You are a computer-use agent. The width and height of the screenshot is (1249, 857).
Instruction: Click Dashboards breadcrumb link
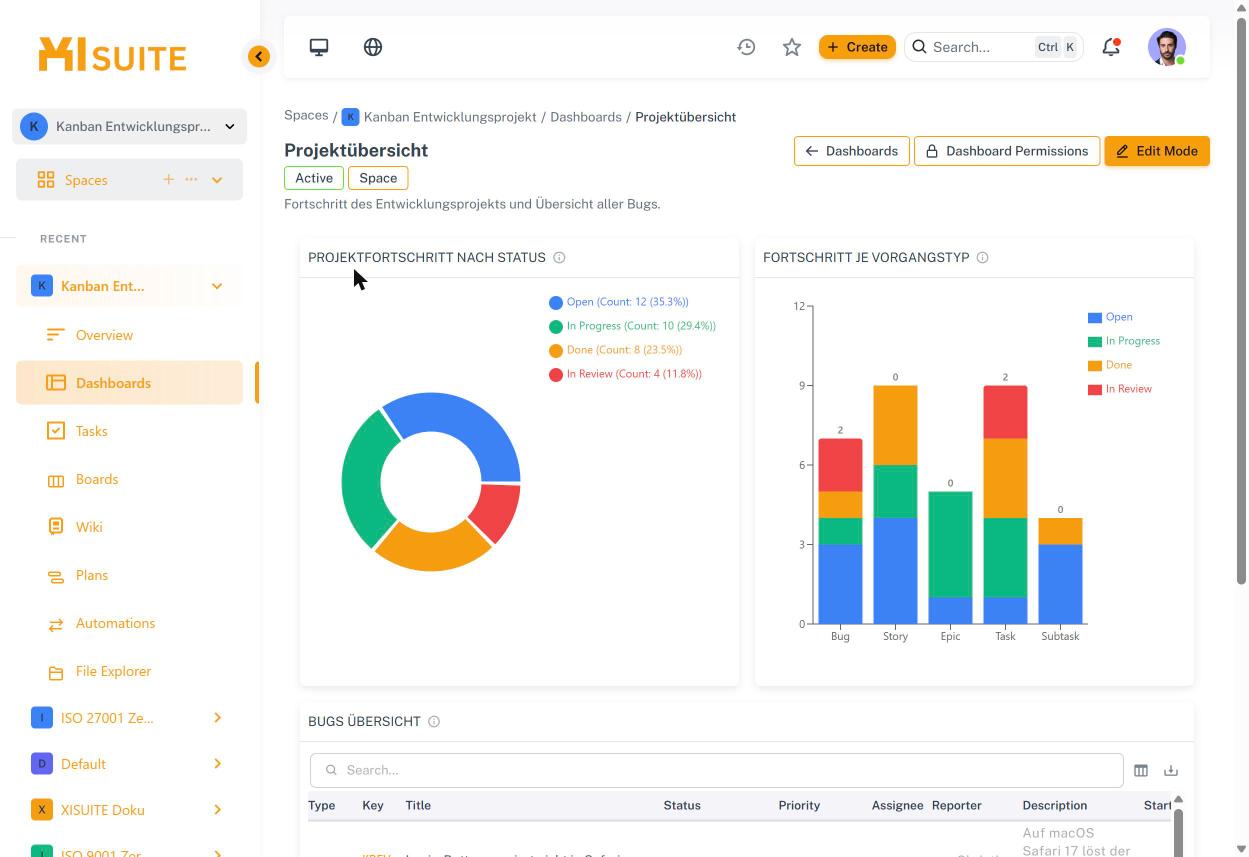tap(586, 117)
